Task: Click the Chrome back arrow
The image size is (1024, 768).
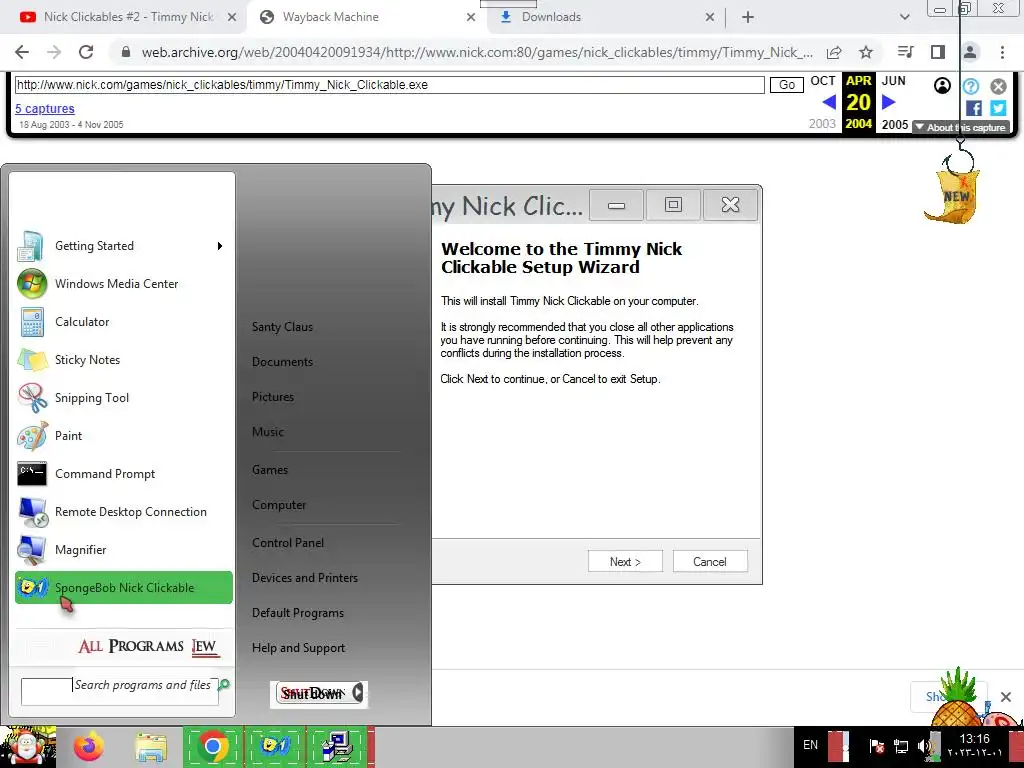Action: [22, 52]
